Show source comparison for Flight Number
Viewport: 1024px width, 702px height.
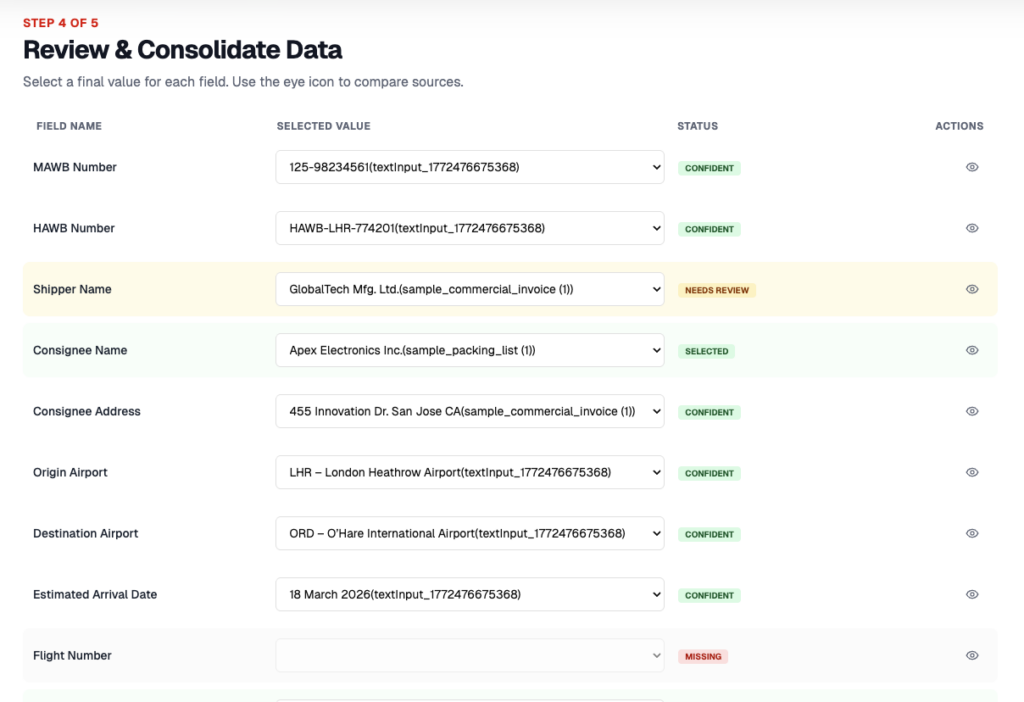coord(971,655)
